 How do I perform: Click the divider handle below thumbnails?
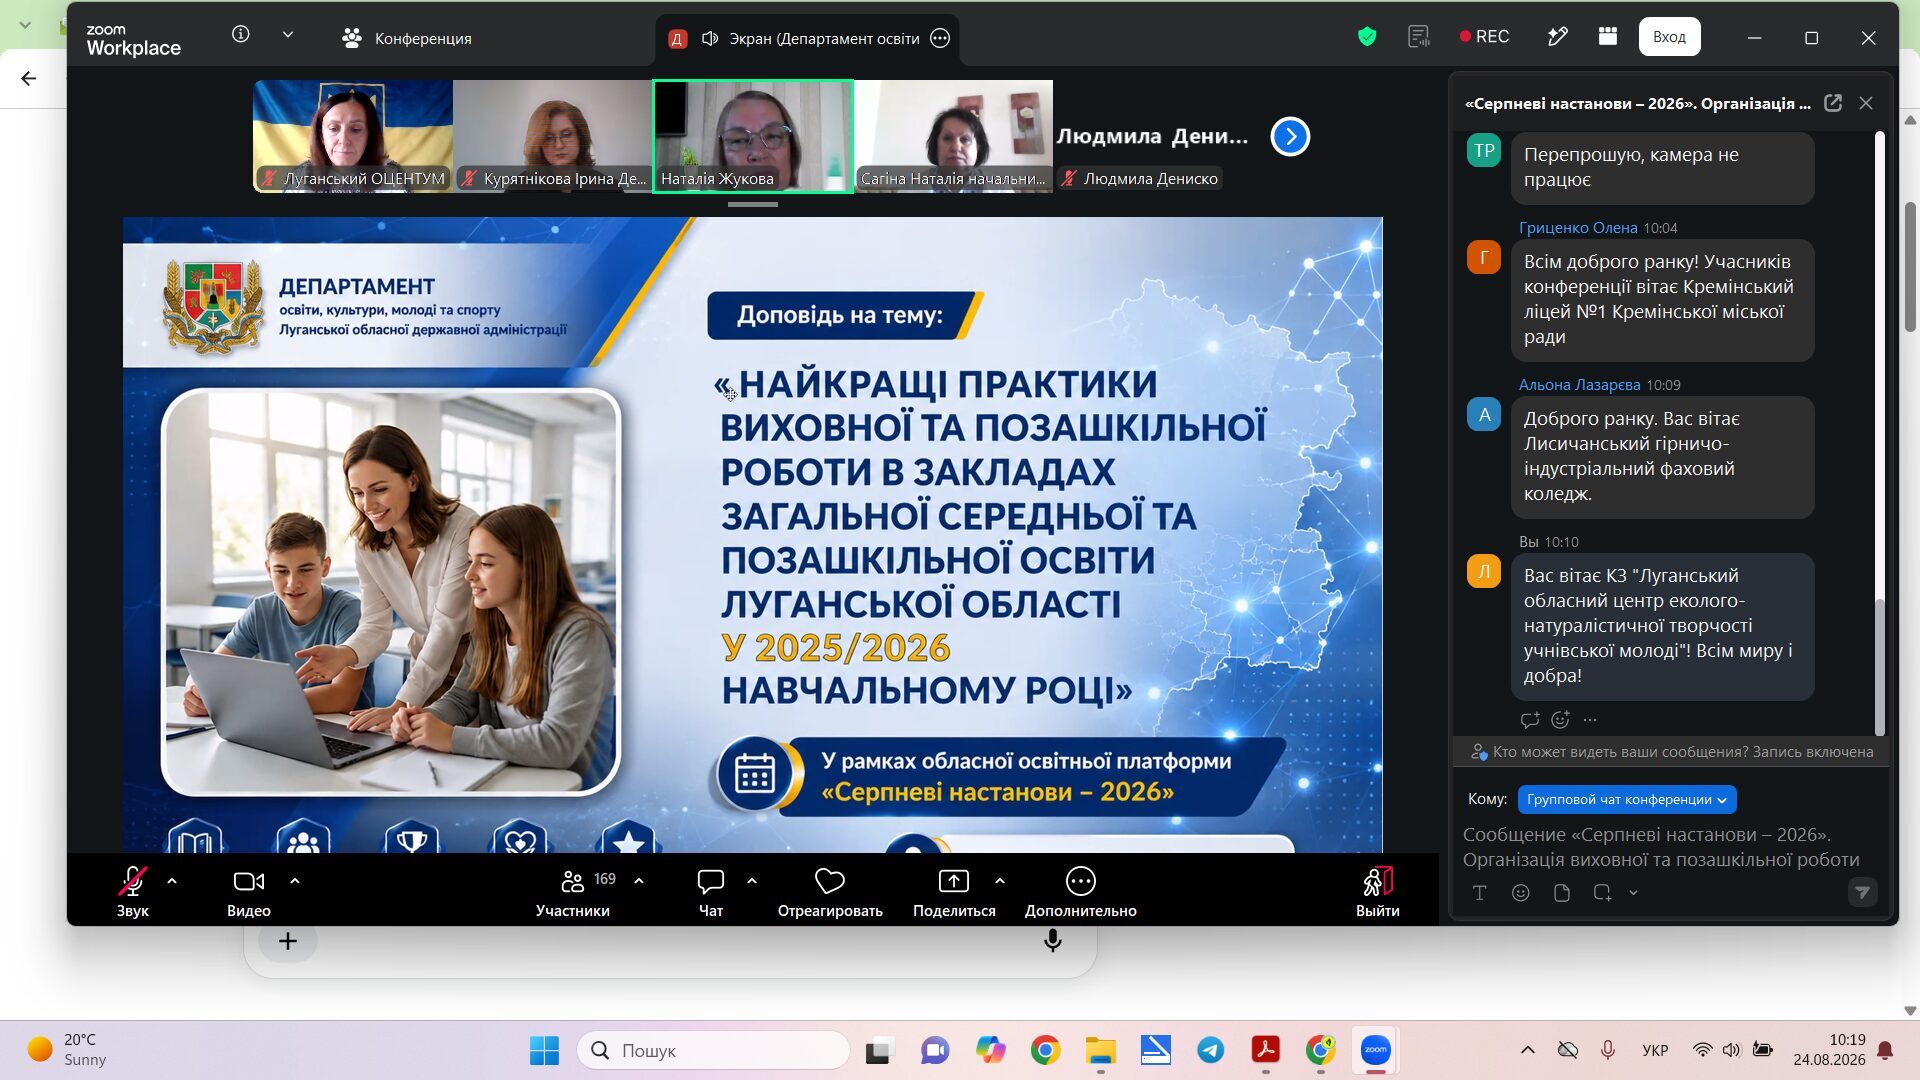tap(752, 204)
